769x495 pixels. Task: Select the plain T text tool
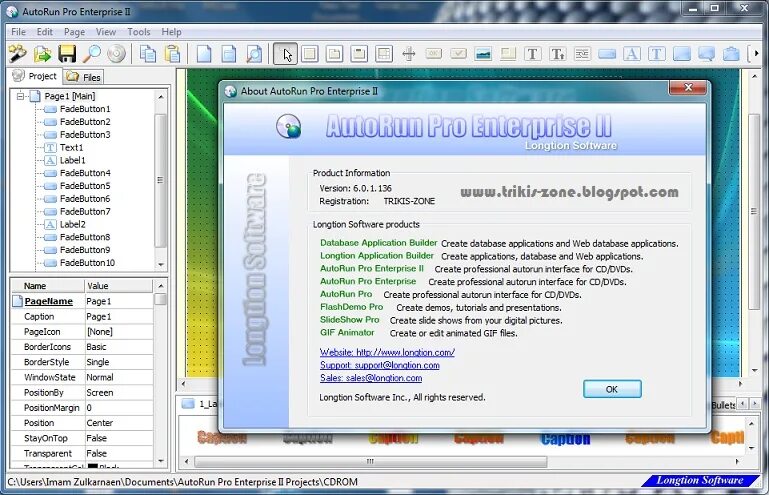533,53
